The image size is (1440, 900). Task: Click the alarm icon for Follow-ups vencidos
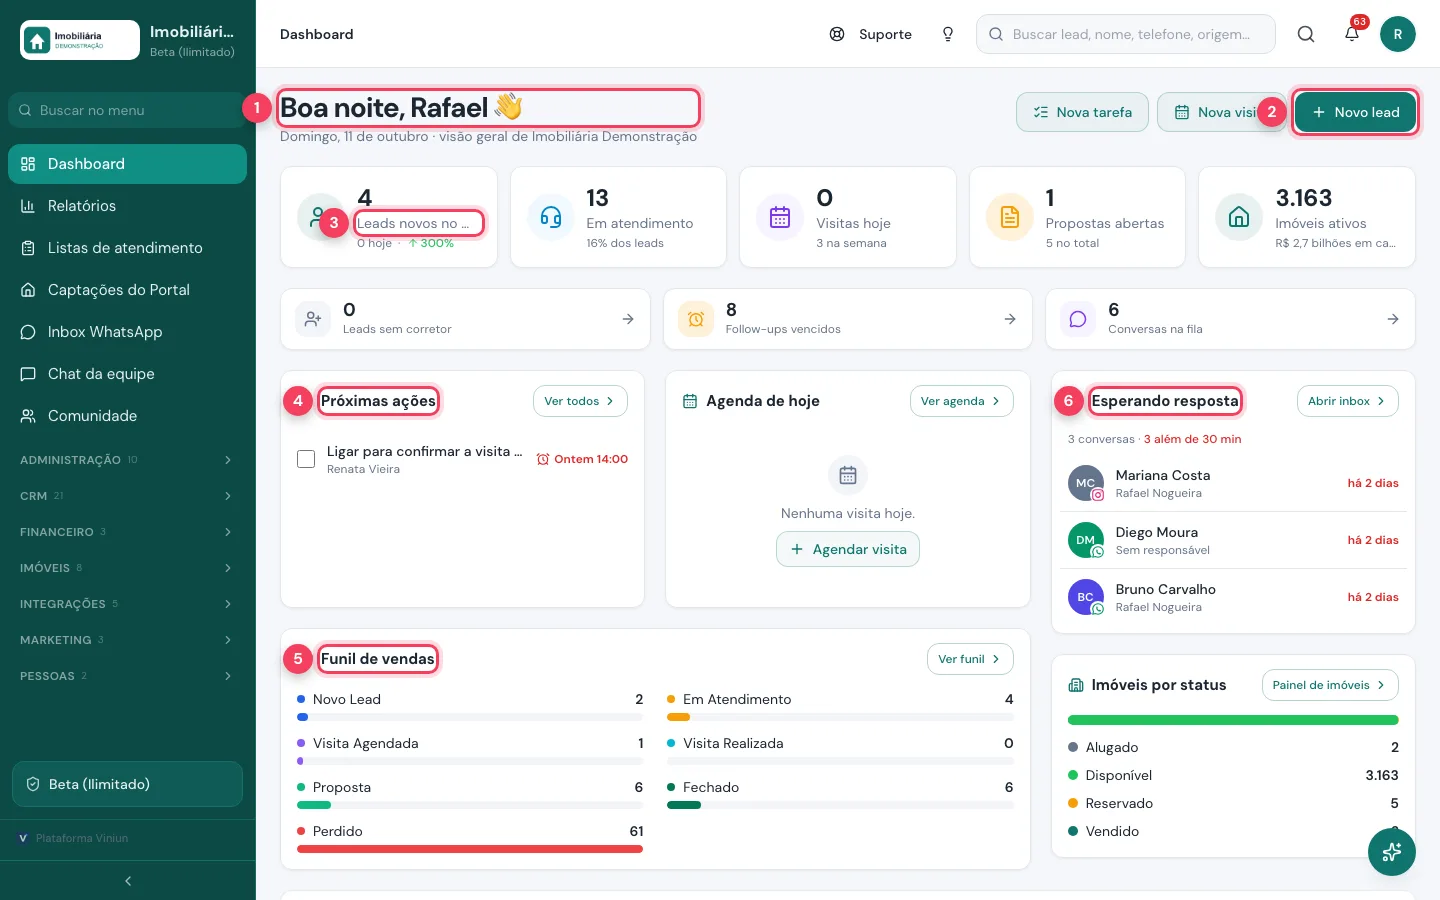(x=696, y=319)
